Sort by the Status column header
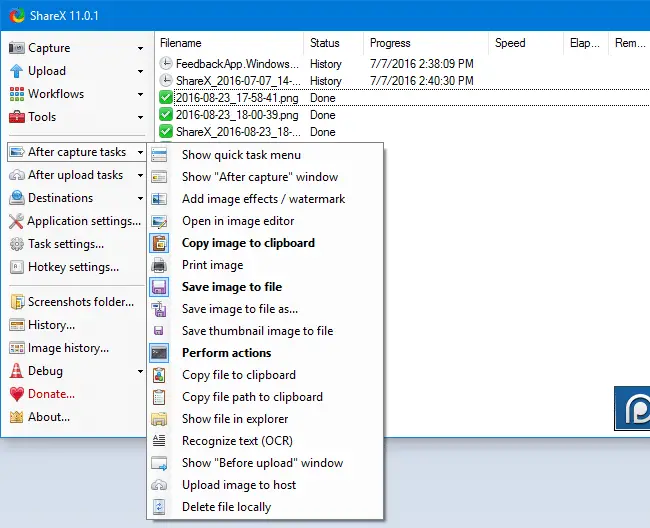650x528 pixels. click(334, 43)
